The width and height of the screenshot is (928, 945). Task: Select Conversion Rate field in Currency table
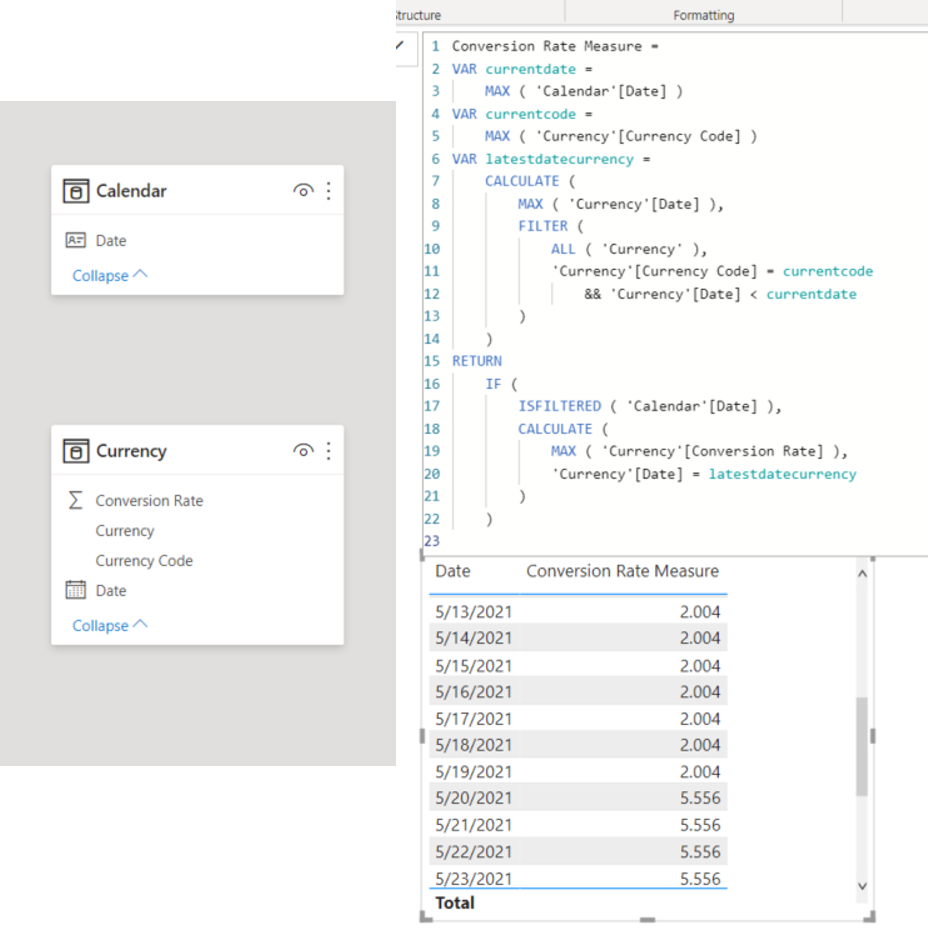point(149,501)
